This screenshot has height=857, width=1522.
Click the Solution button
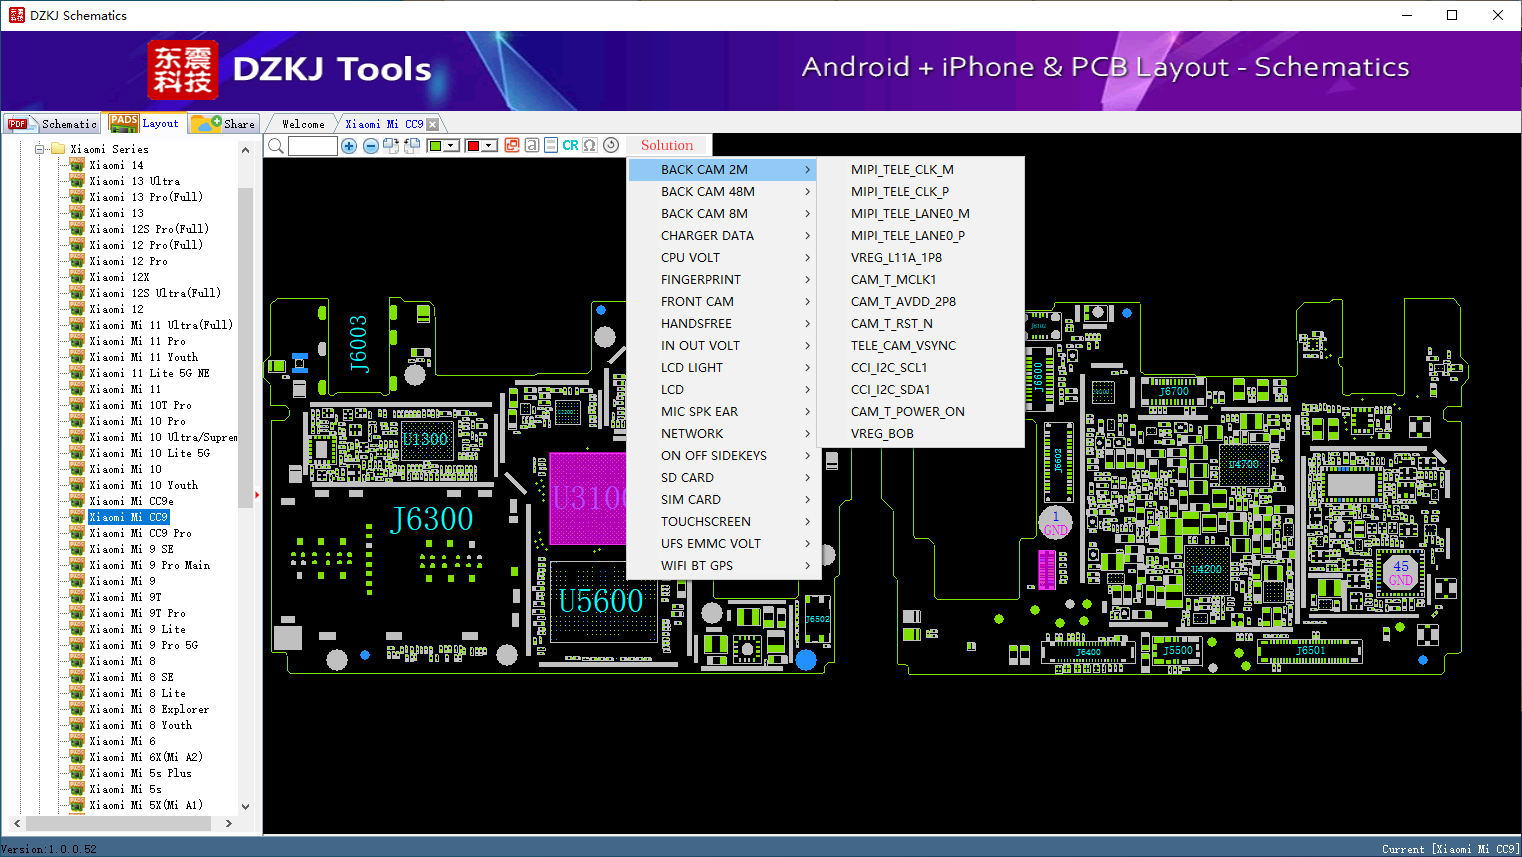pyautogui.click(x=667, y=145)
